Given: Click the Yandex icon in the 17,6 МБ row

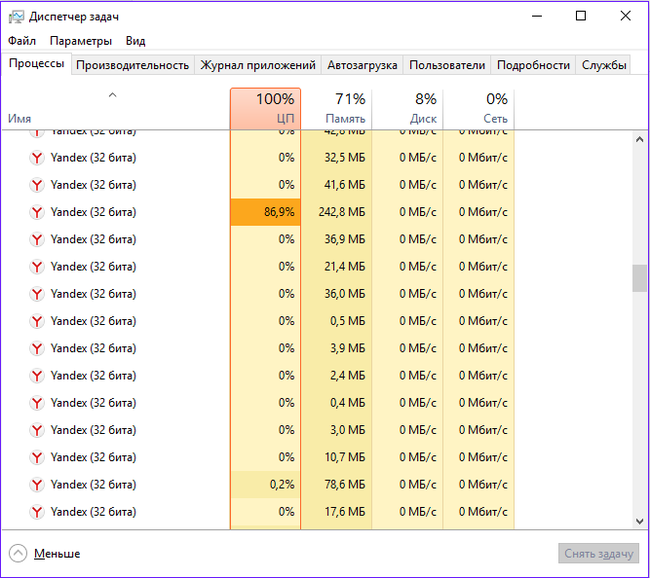Looking at the screenshot, I should [37, 512].
